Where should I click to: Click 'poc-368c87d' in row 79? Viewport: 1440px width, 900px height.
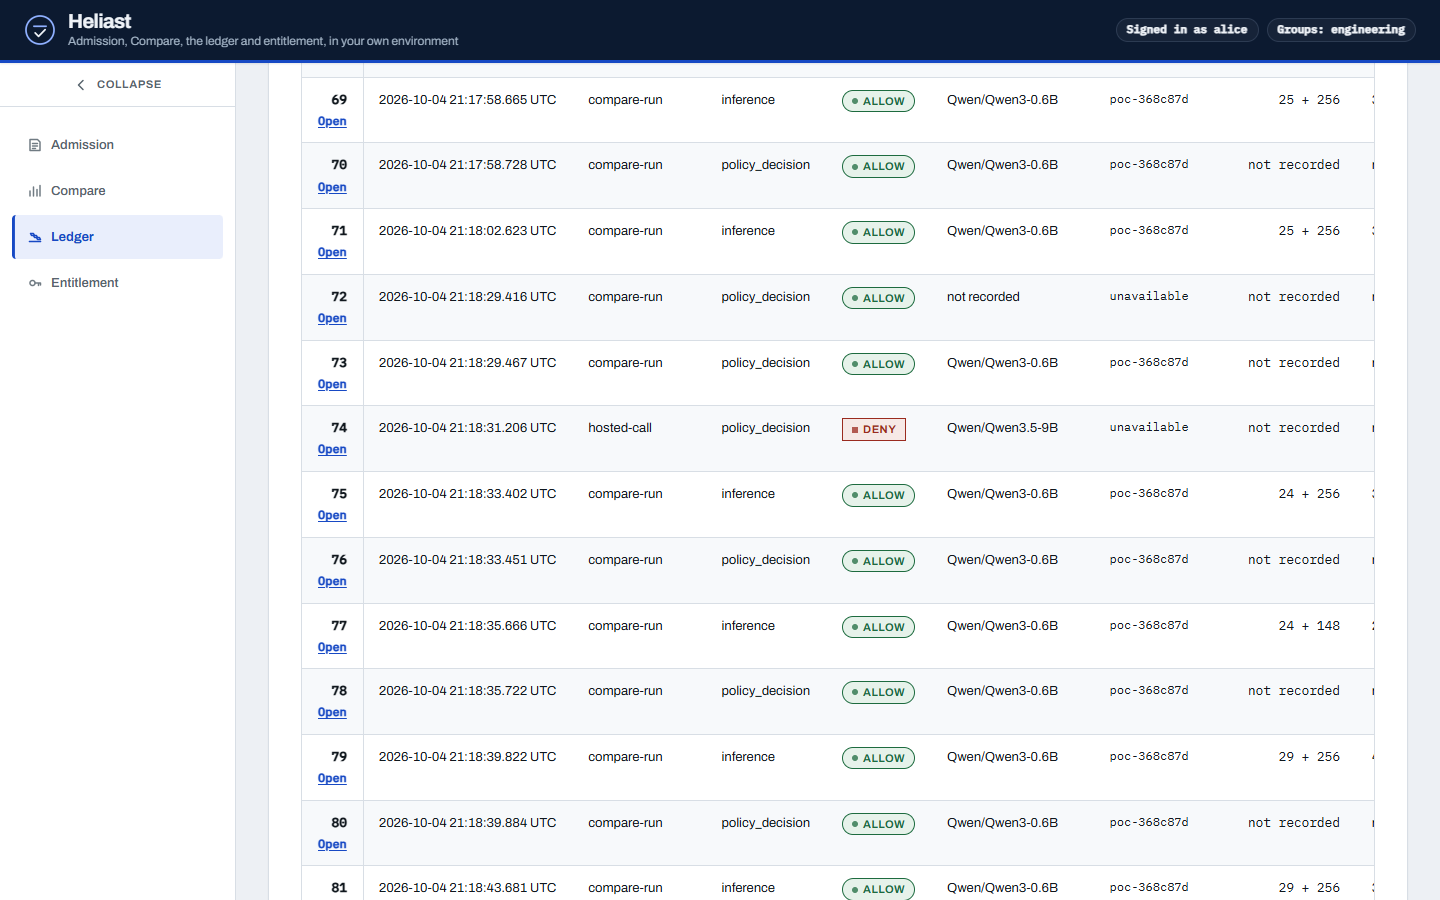tap(1149, 756)
